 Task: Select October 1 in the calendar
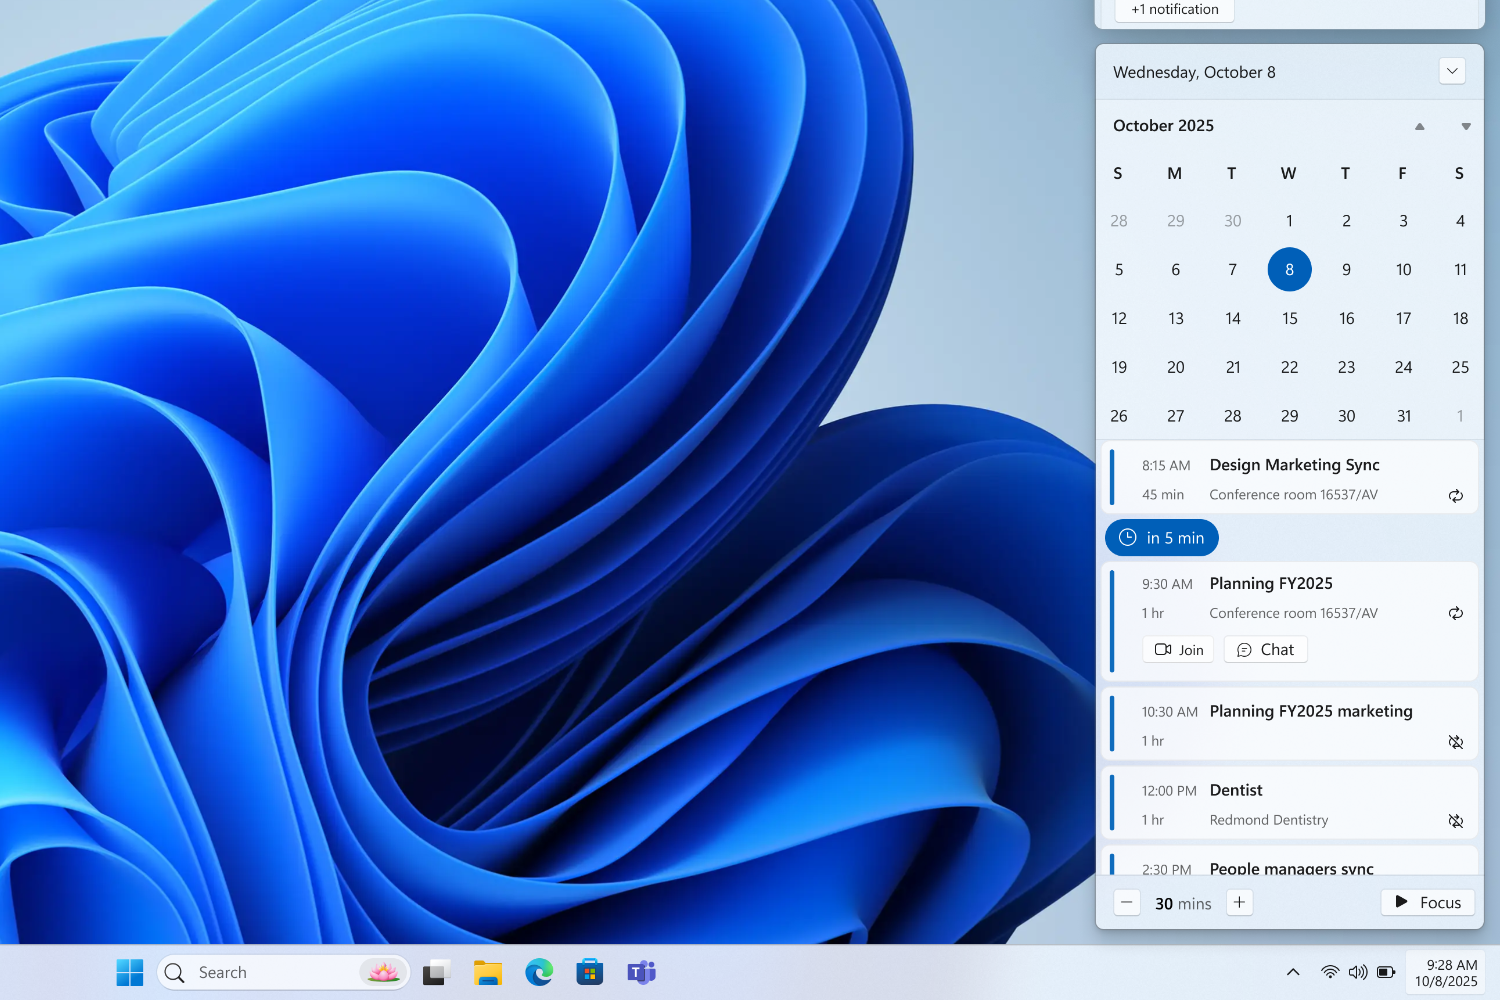click(x=1290, y=221)
